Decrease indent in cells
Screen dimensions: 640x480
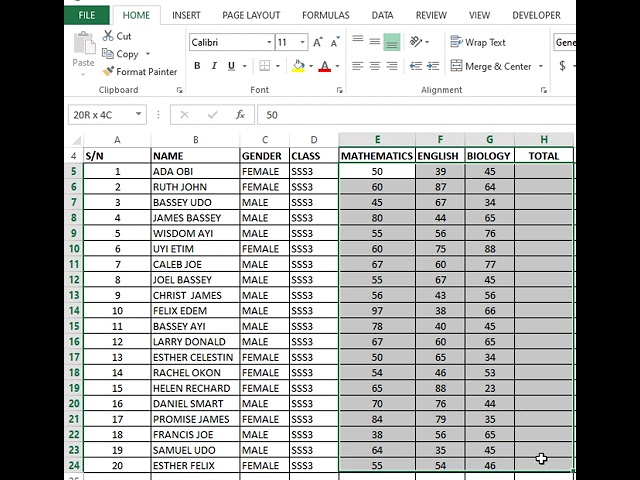coord(416,66)
